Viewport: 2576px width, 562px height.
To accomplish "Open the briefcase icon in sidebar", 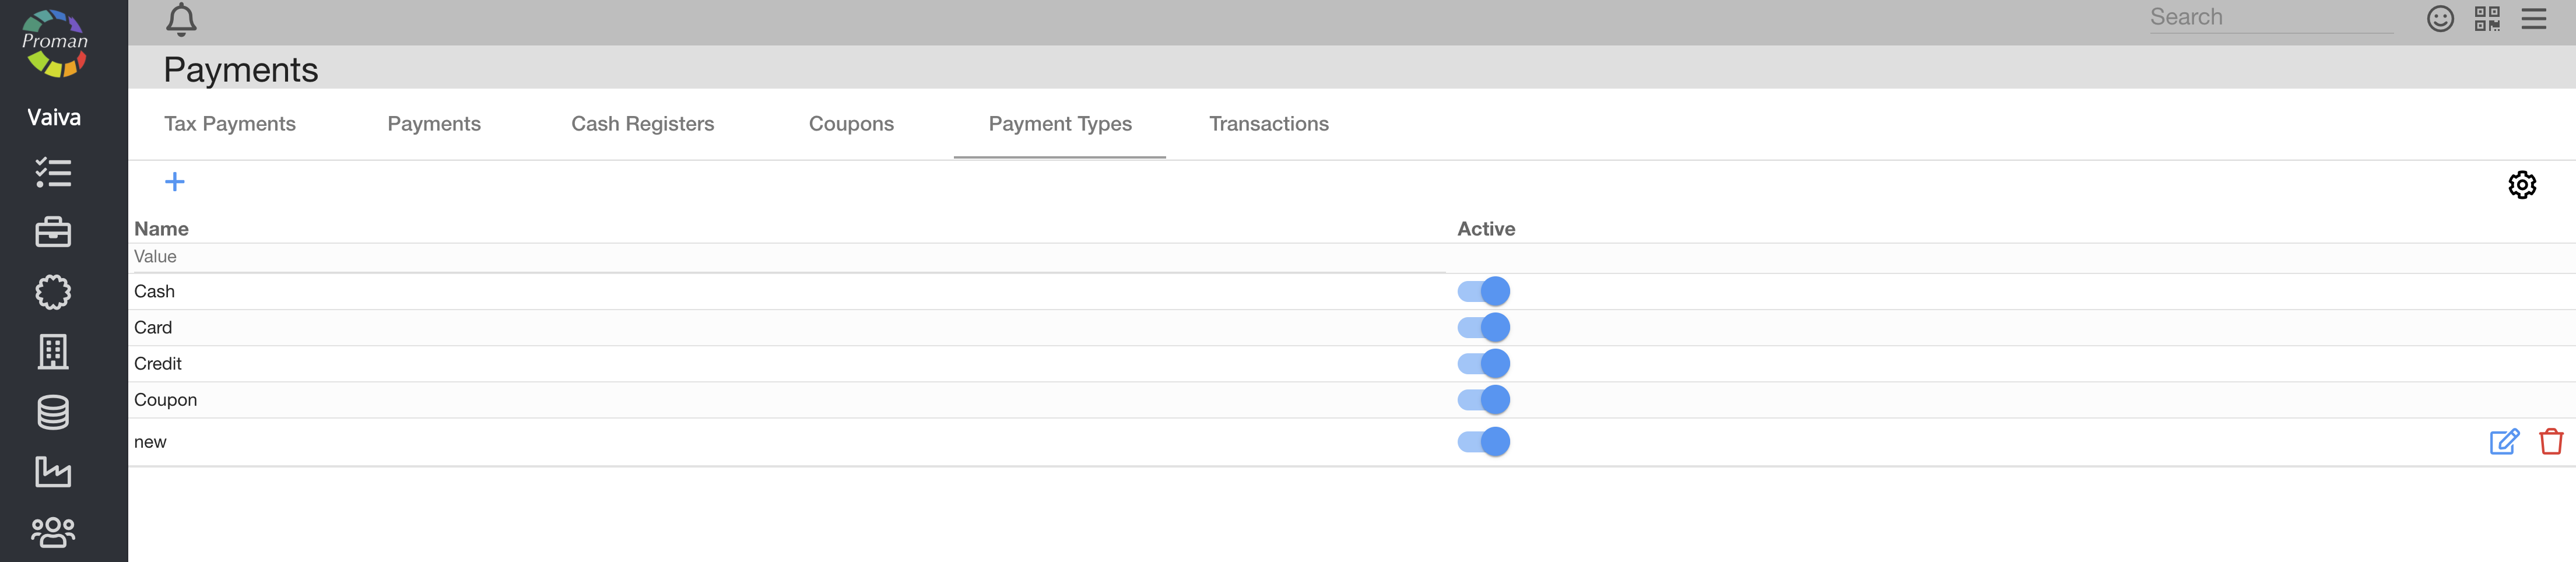I will click(53, 232).
